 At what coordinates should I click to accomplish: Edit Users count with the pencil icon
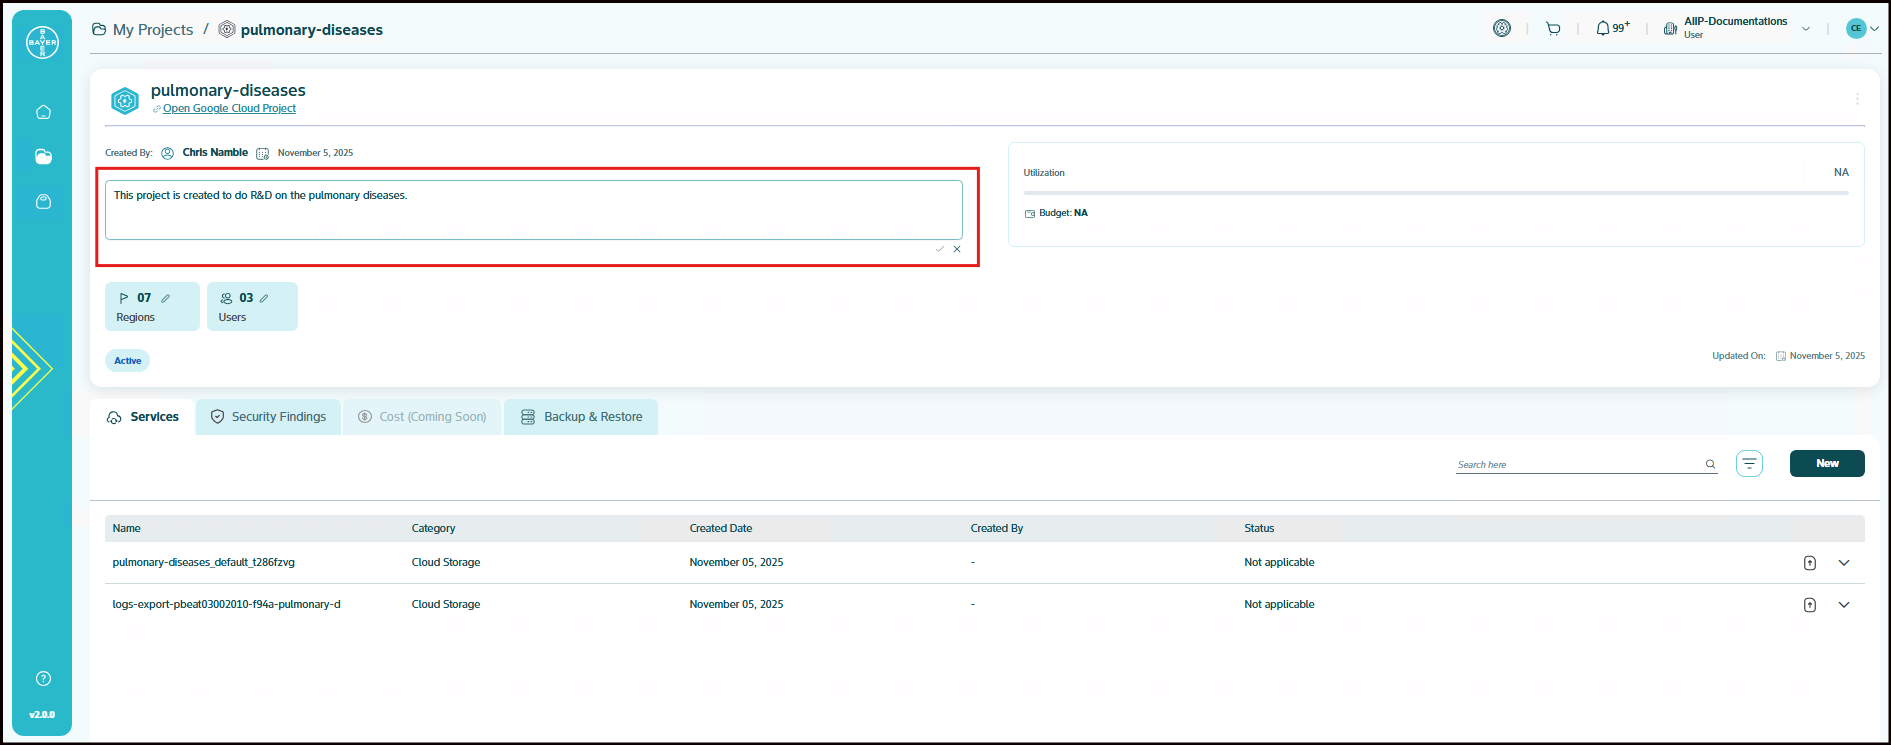[264, 298]
